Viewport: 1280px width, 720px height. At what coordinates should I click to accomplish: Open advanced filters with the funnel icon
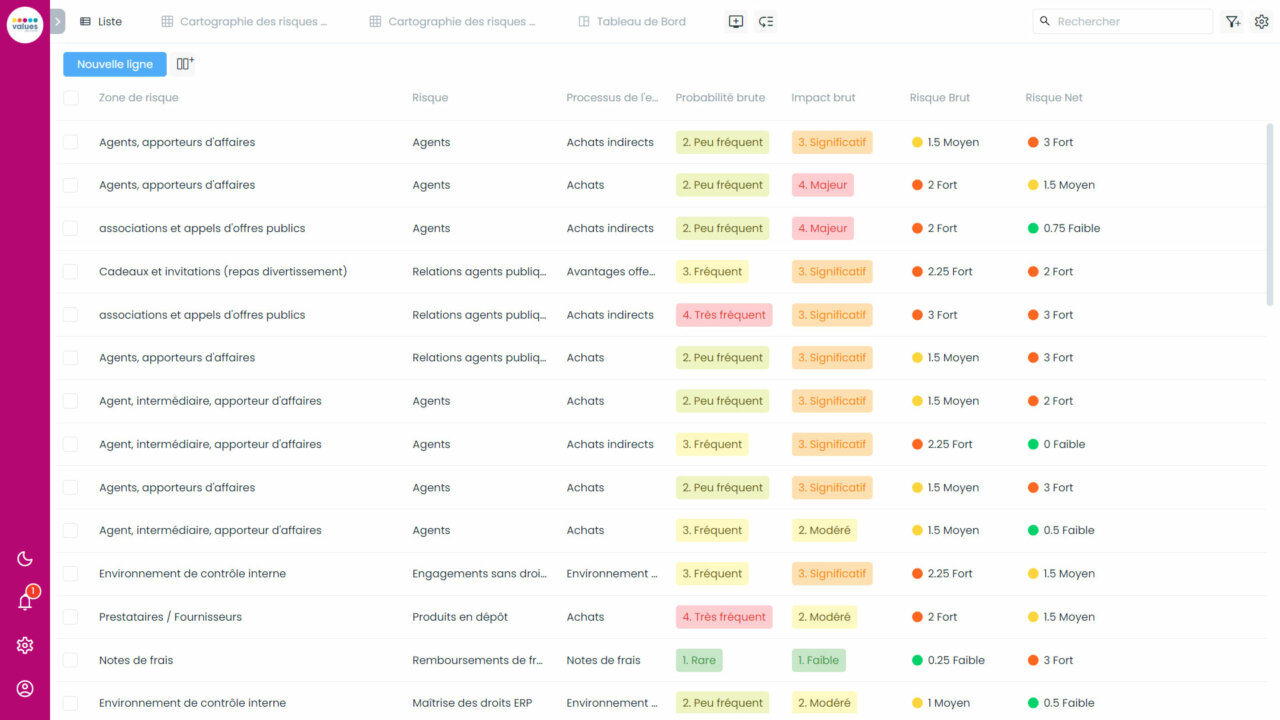1233,21
